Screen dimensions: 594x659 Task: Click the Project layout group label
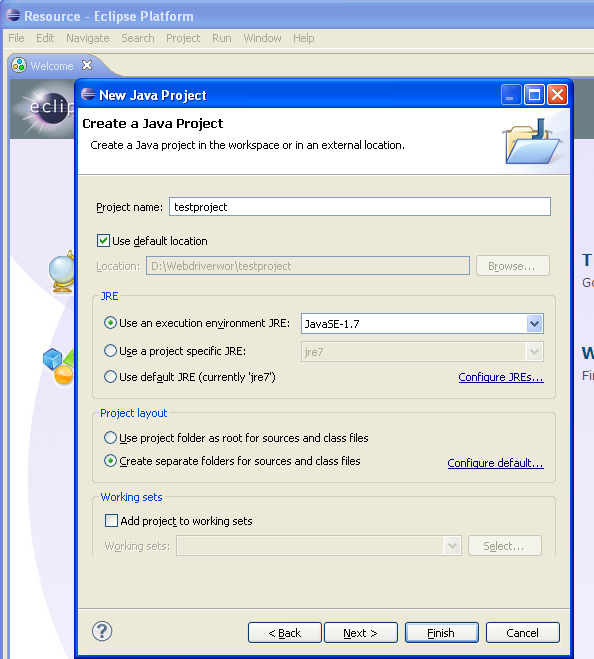[x=134, y=413]
